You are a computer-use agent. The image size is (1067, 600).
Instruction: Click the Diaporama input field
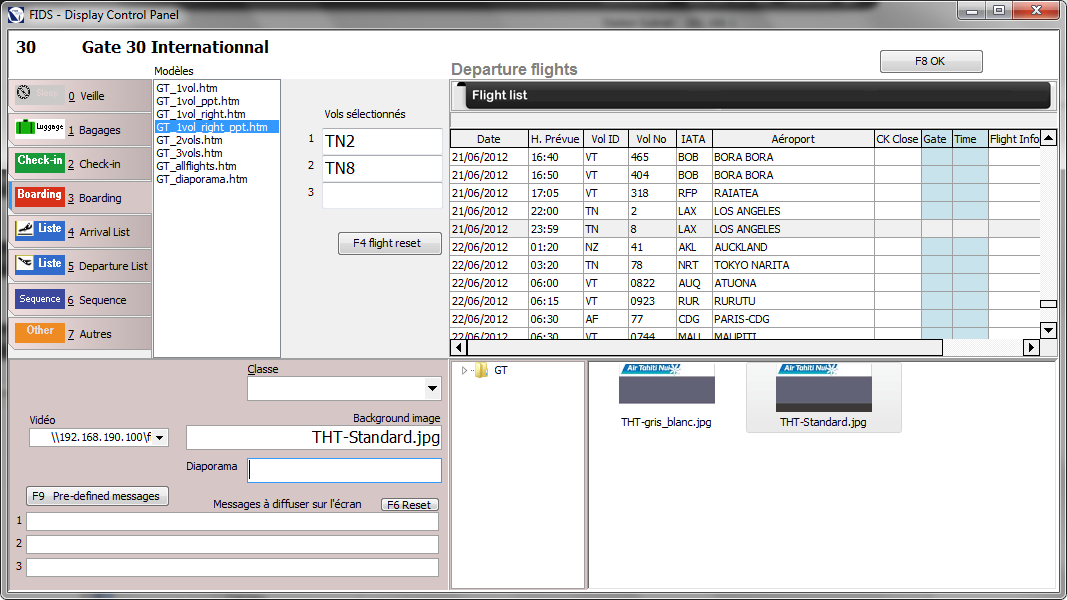[x=344, y=470]
